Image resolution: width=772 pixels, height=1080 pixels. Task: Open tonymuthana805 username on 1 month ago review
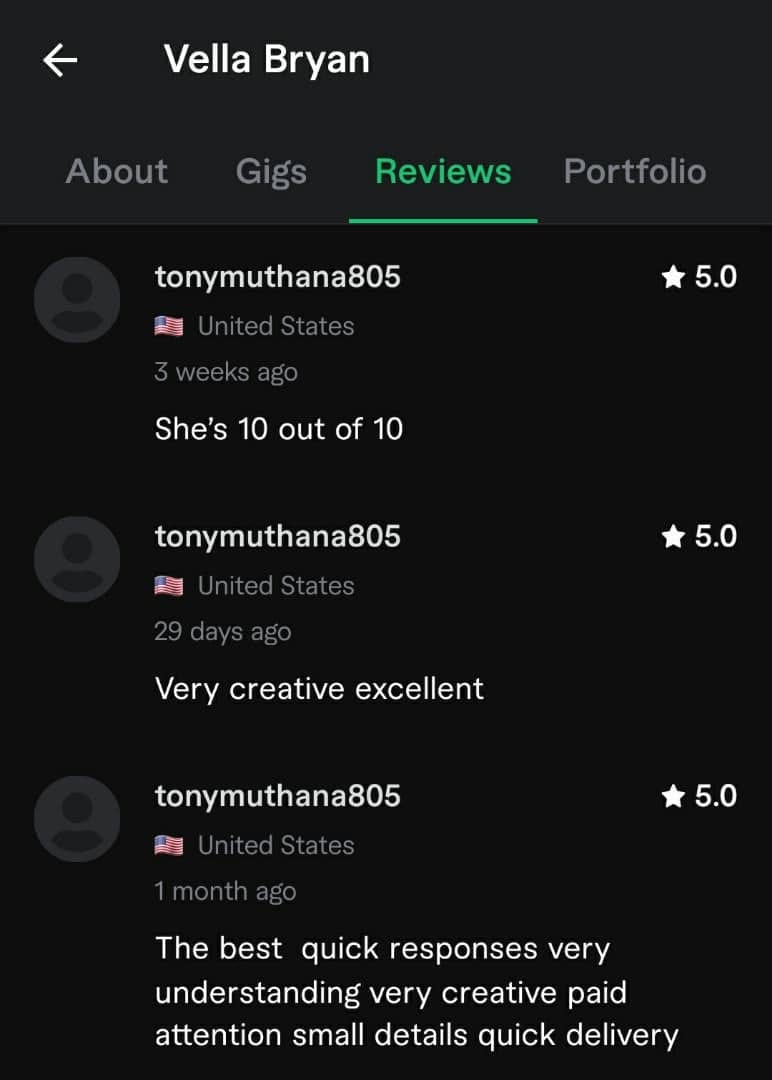[278, 796]
